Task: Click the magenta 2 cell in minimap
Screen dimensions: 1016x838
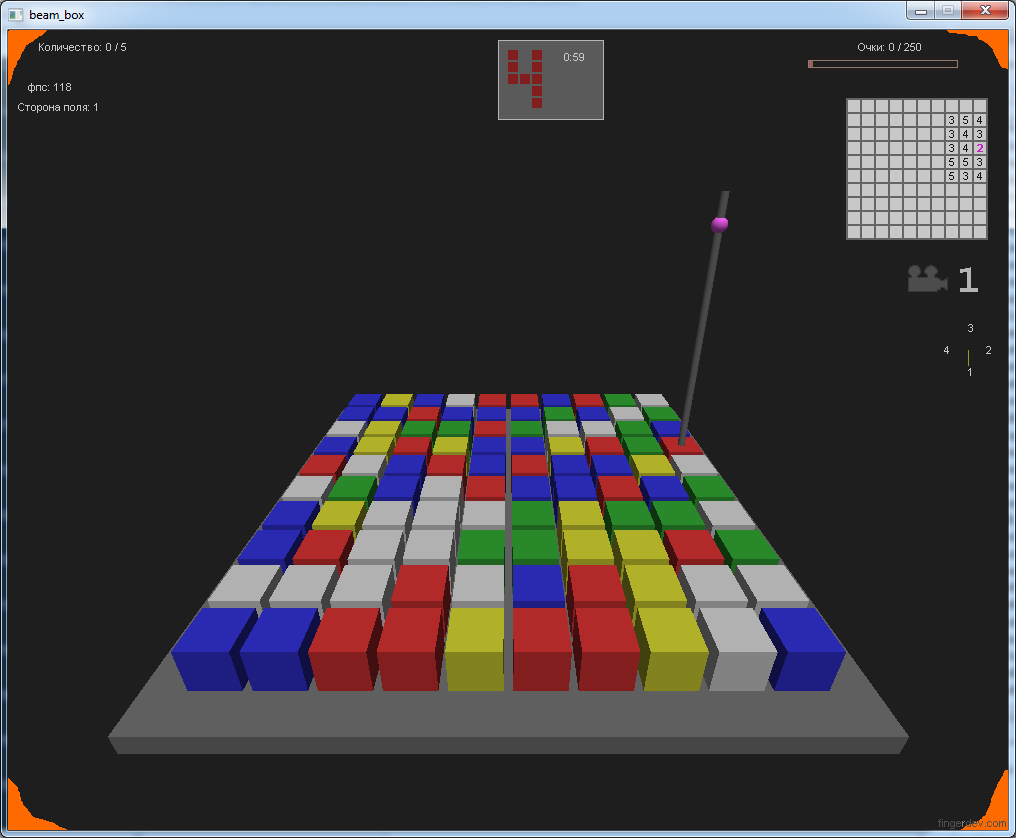Action: pos(979,148)
